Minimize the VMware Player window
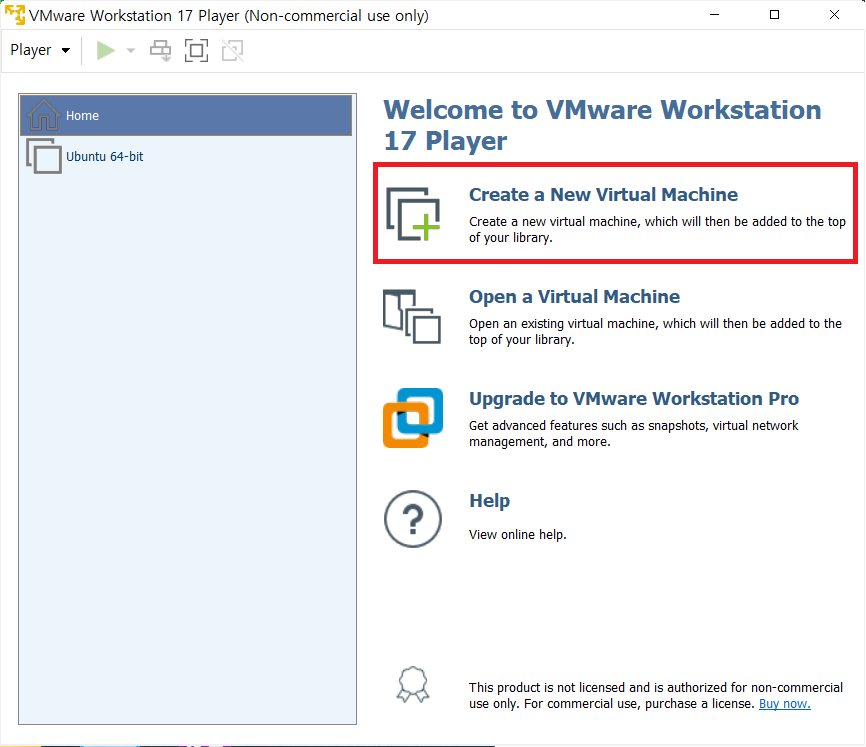The width and height of the screenshot is (866, 747). click(714, 15)
